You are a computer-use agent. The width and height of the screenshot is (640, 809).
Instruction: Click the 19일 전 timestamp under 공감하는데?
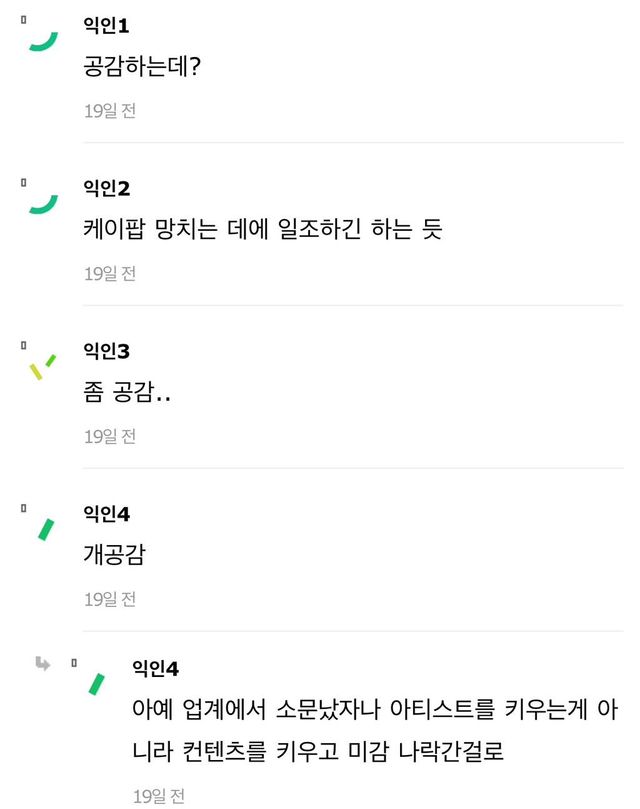(x=110, y=110)
